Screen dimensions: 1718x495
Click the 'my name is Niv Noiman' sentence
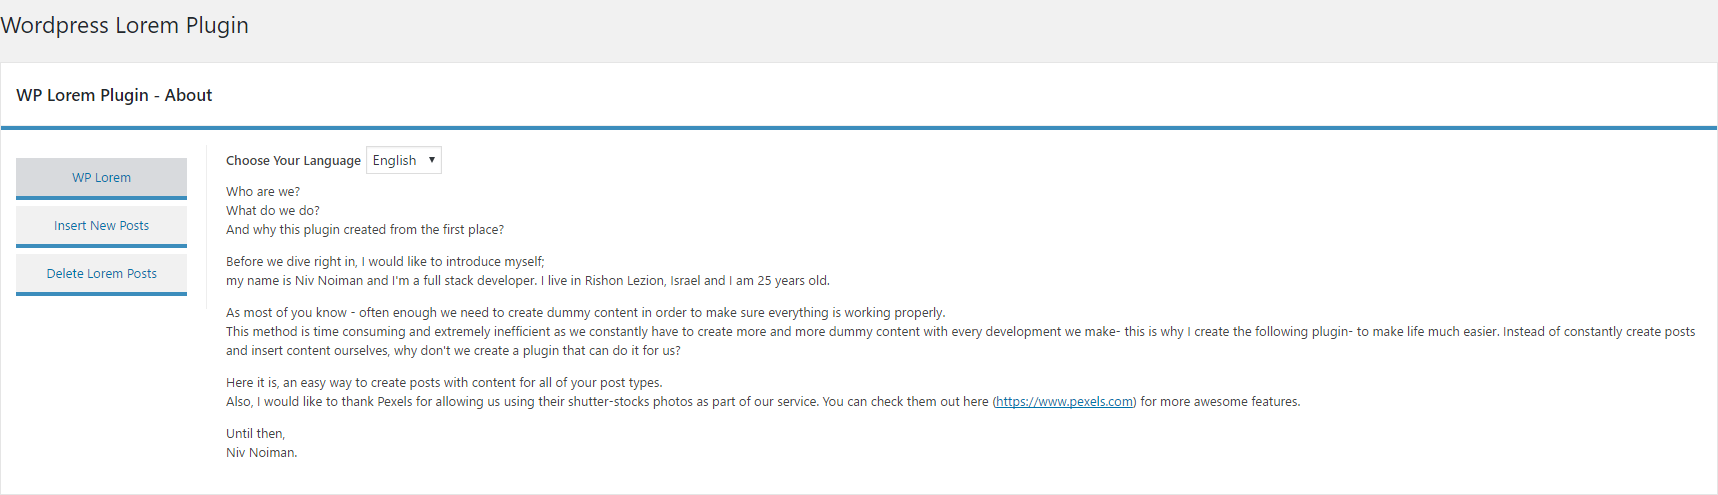[x=528, y=281]
